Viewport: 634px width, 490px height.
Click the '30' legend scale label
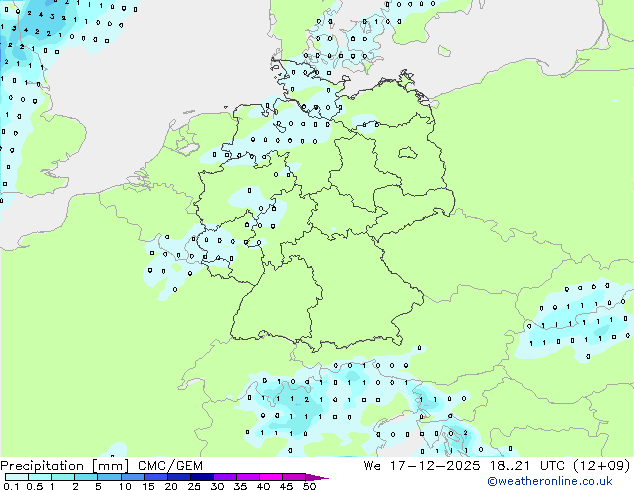[217, 486]
